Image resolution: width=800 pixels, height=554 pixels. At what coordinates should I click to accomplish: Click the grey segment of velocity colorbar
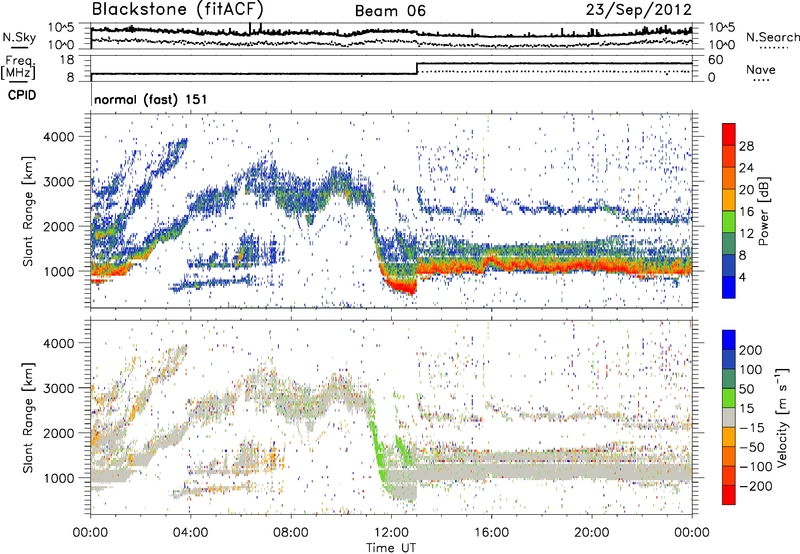point(729,418)
